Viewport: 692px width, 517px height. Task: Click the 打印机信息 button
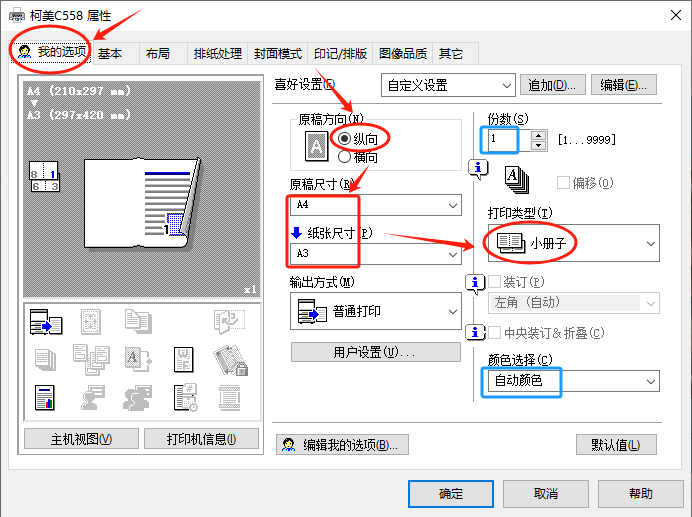[x=201, y=439]
